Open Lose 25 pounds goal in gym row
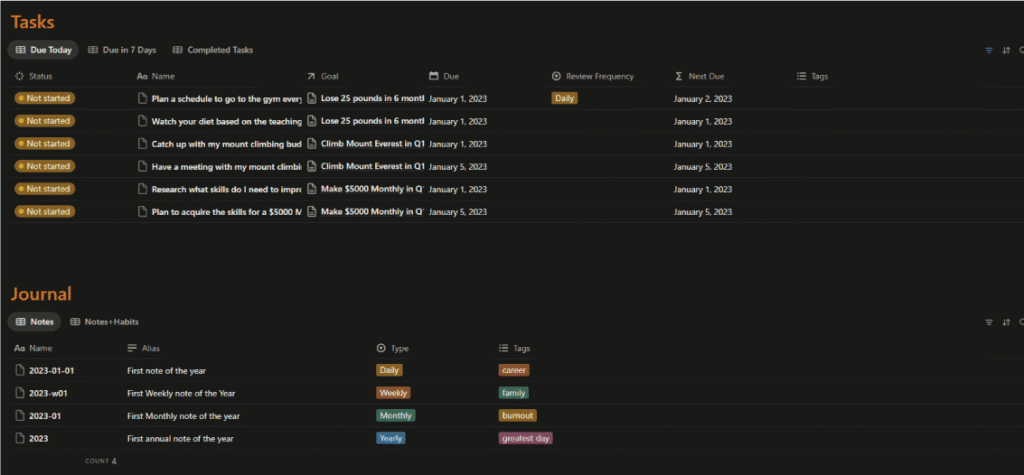1024x475 pixels. [x=372, y=99]
